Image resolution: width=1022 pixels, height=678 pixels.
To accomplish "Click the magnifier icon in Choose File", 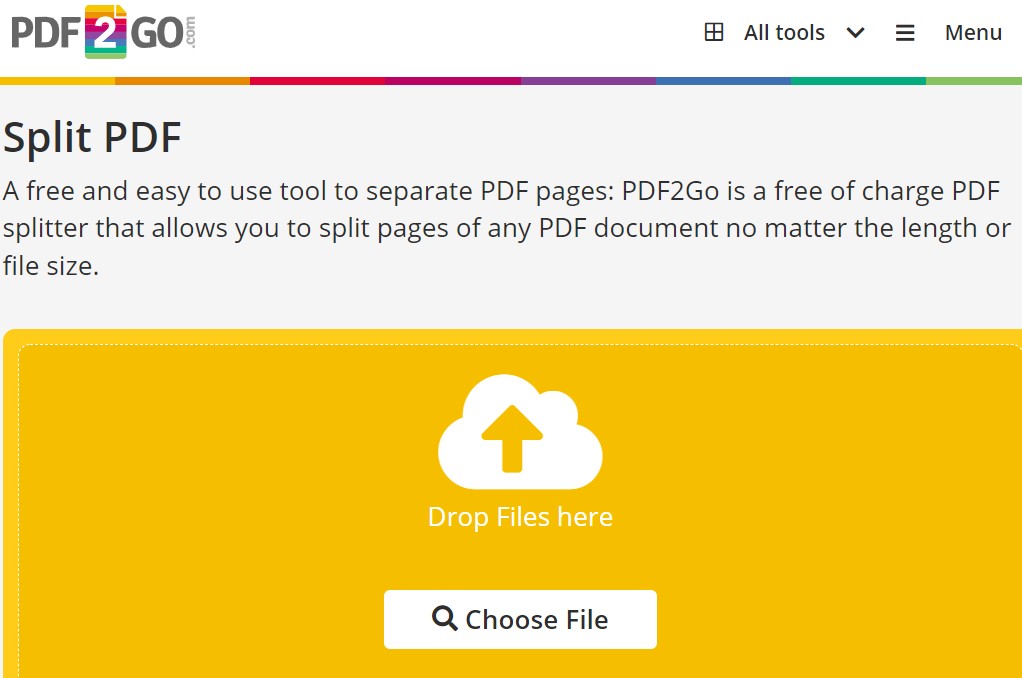I will pos(445,619).
